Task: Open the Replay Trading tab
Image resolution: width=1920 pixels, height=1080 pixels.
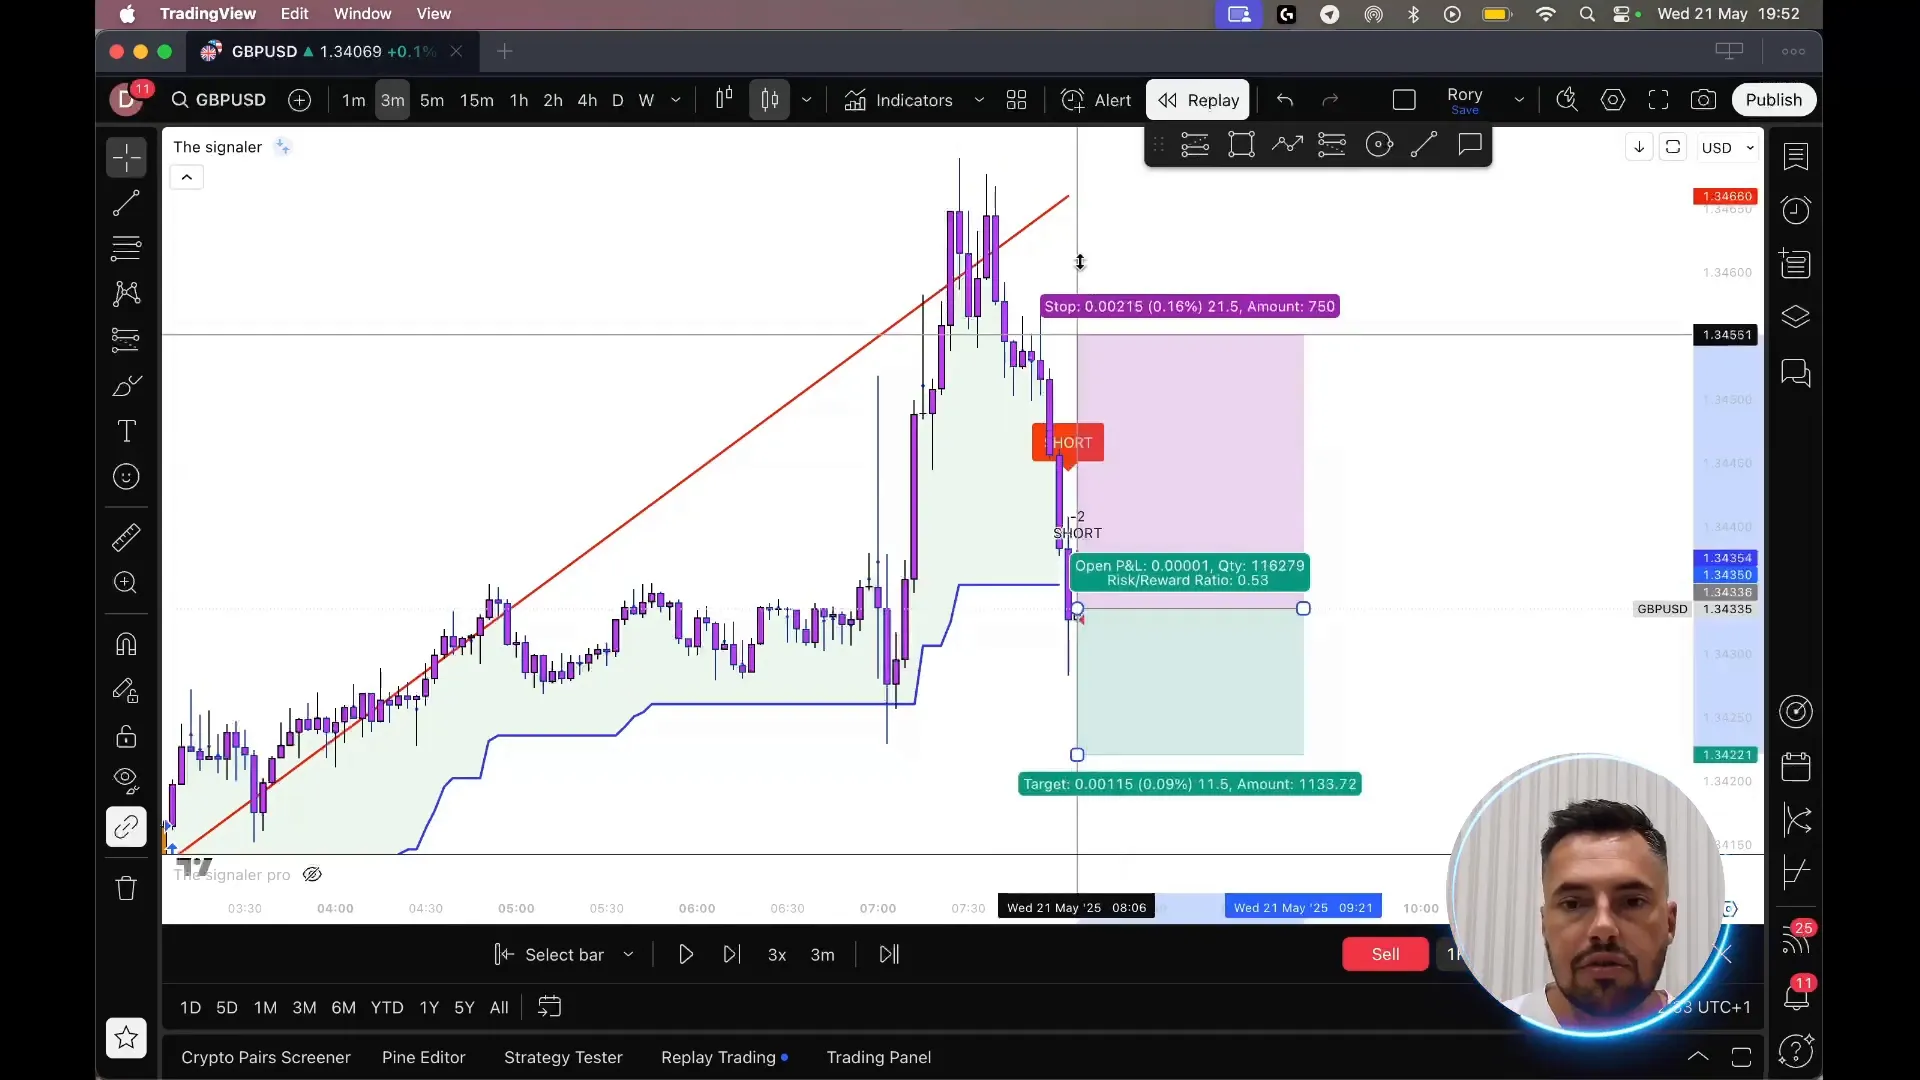Action: (x=723, y=1057)
